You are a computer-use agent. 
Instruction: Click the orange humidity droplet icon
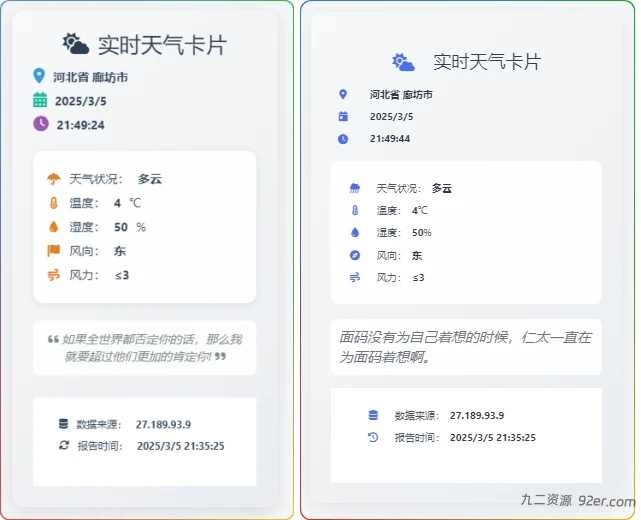[54, 227]
